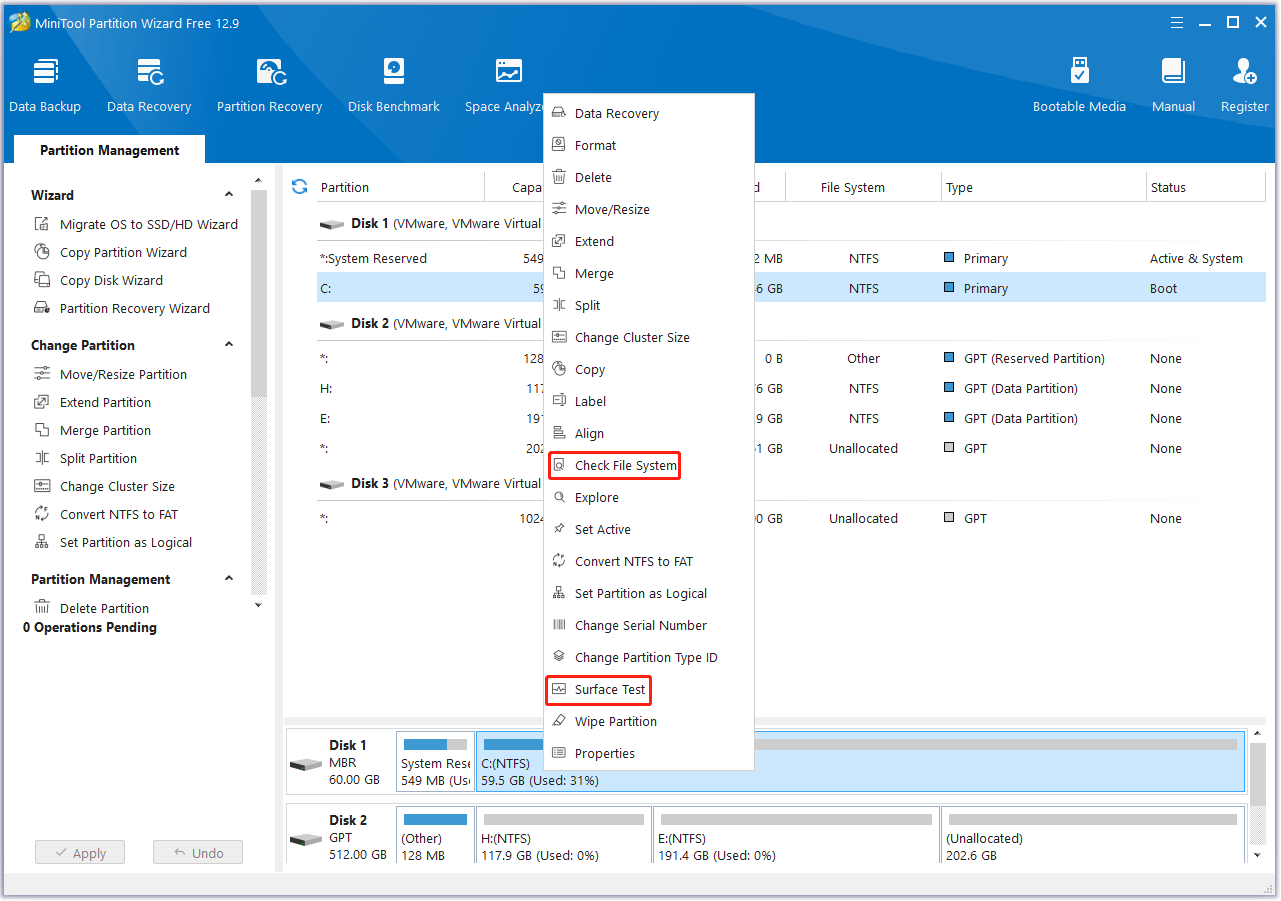1281x901 pixels.
Task: Sort by the Type column header
Action: [1044, 187]
